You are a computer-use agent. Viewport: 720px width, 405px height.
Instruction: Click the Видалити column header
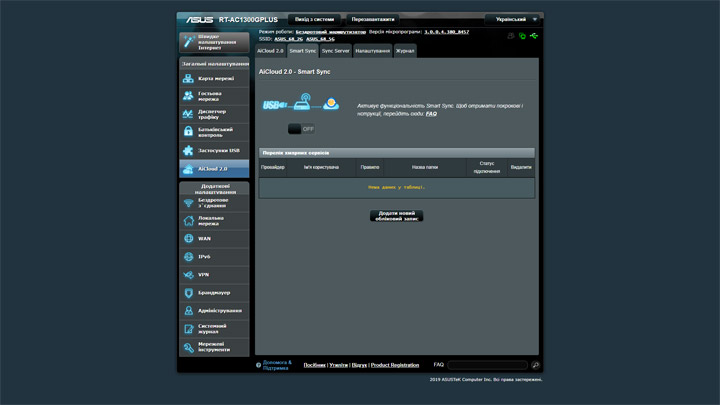(x=521, y=167)
